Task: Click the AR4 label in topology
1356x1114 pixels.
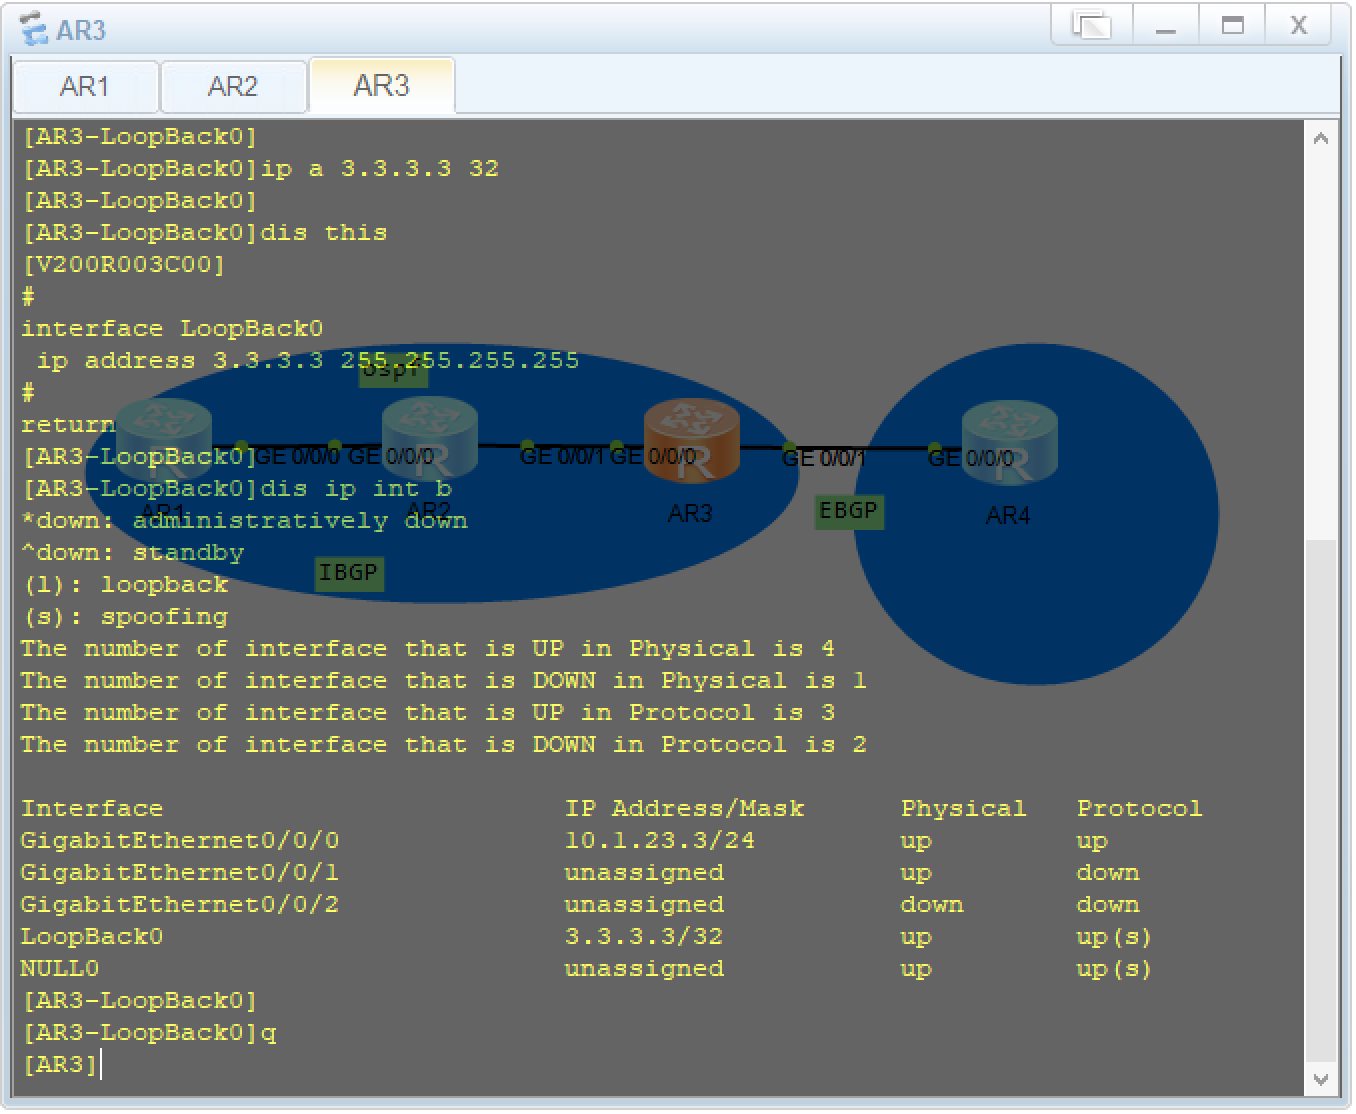Action: pos(1008,516)
